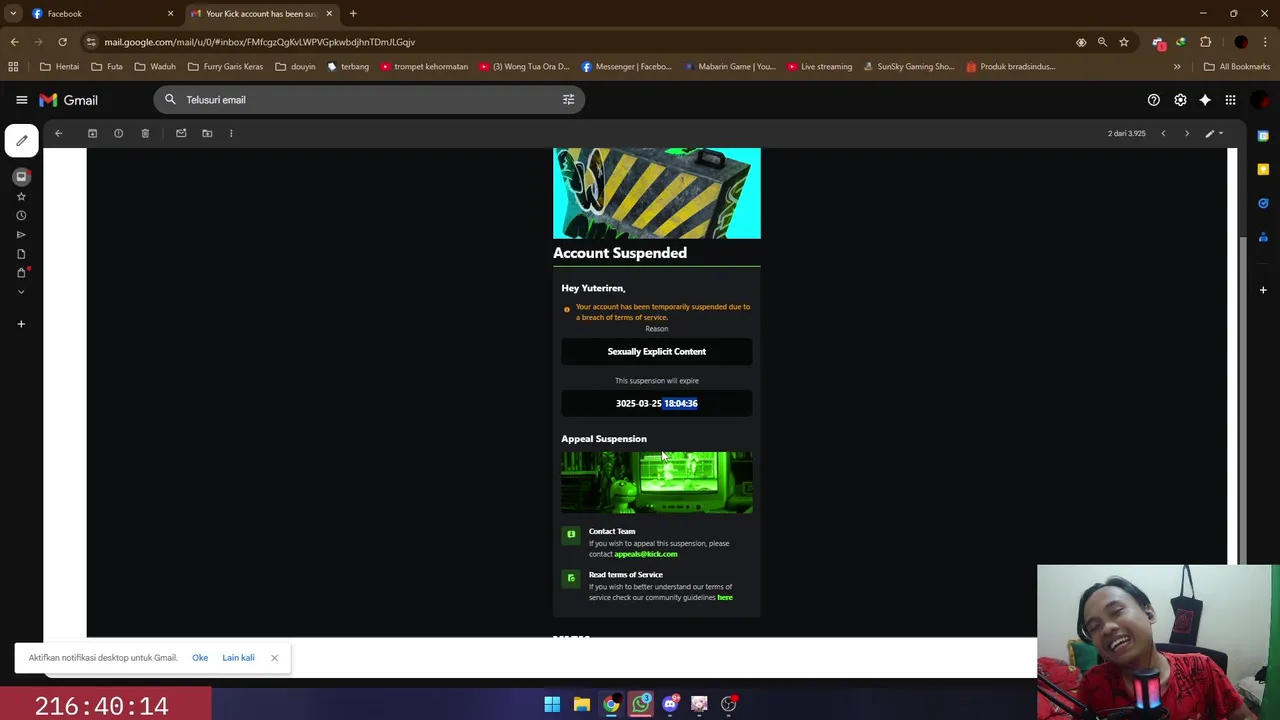
Task: Accept notifications with Oke
Action: coord(200,658)
